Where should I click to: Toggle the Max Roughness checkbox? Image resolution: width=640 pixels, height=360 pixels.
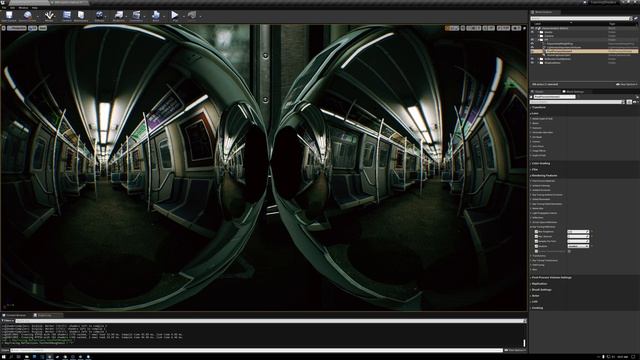click(x=536, y=231)
